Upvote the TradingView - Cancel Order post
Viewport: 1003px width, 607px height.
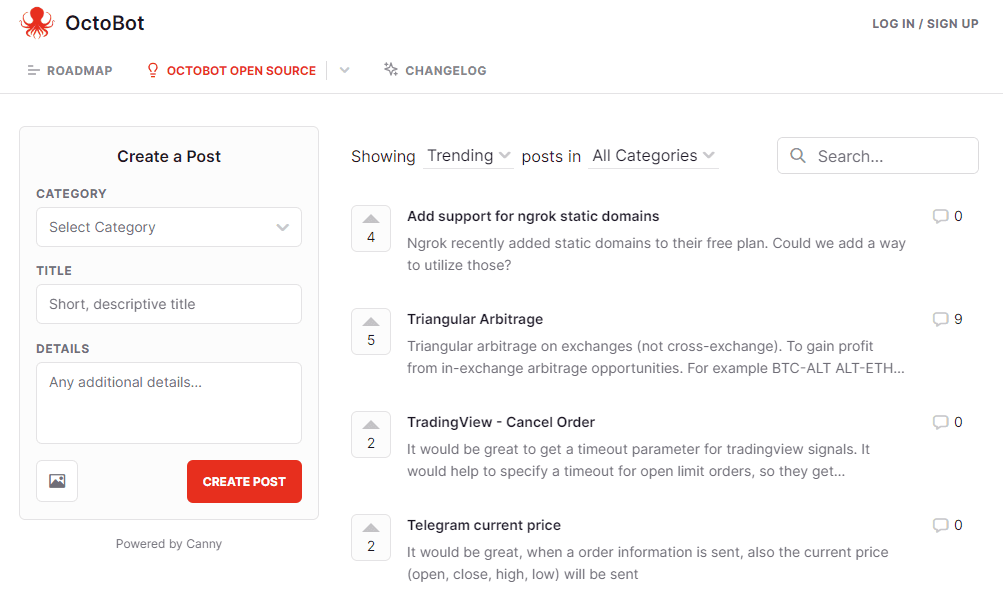(371, 434)
